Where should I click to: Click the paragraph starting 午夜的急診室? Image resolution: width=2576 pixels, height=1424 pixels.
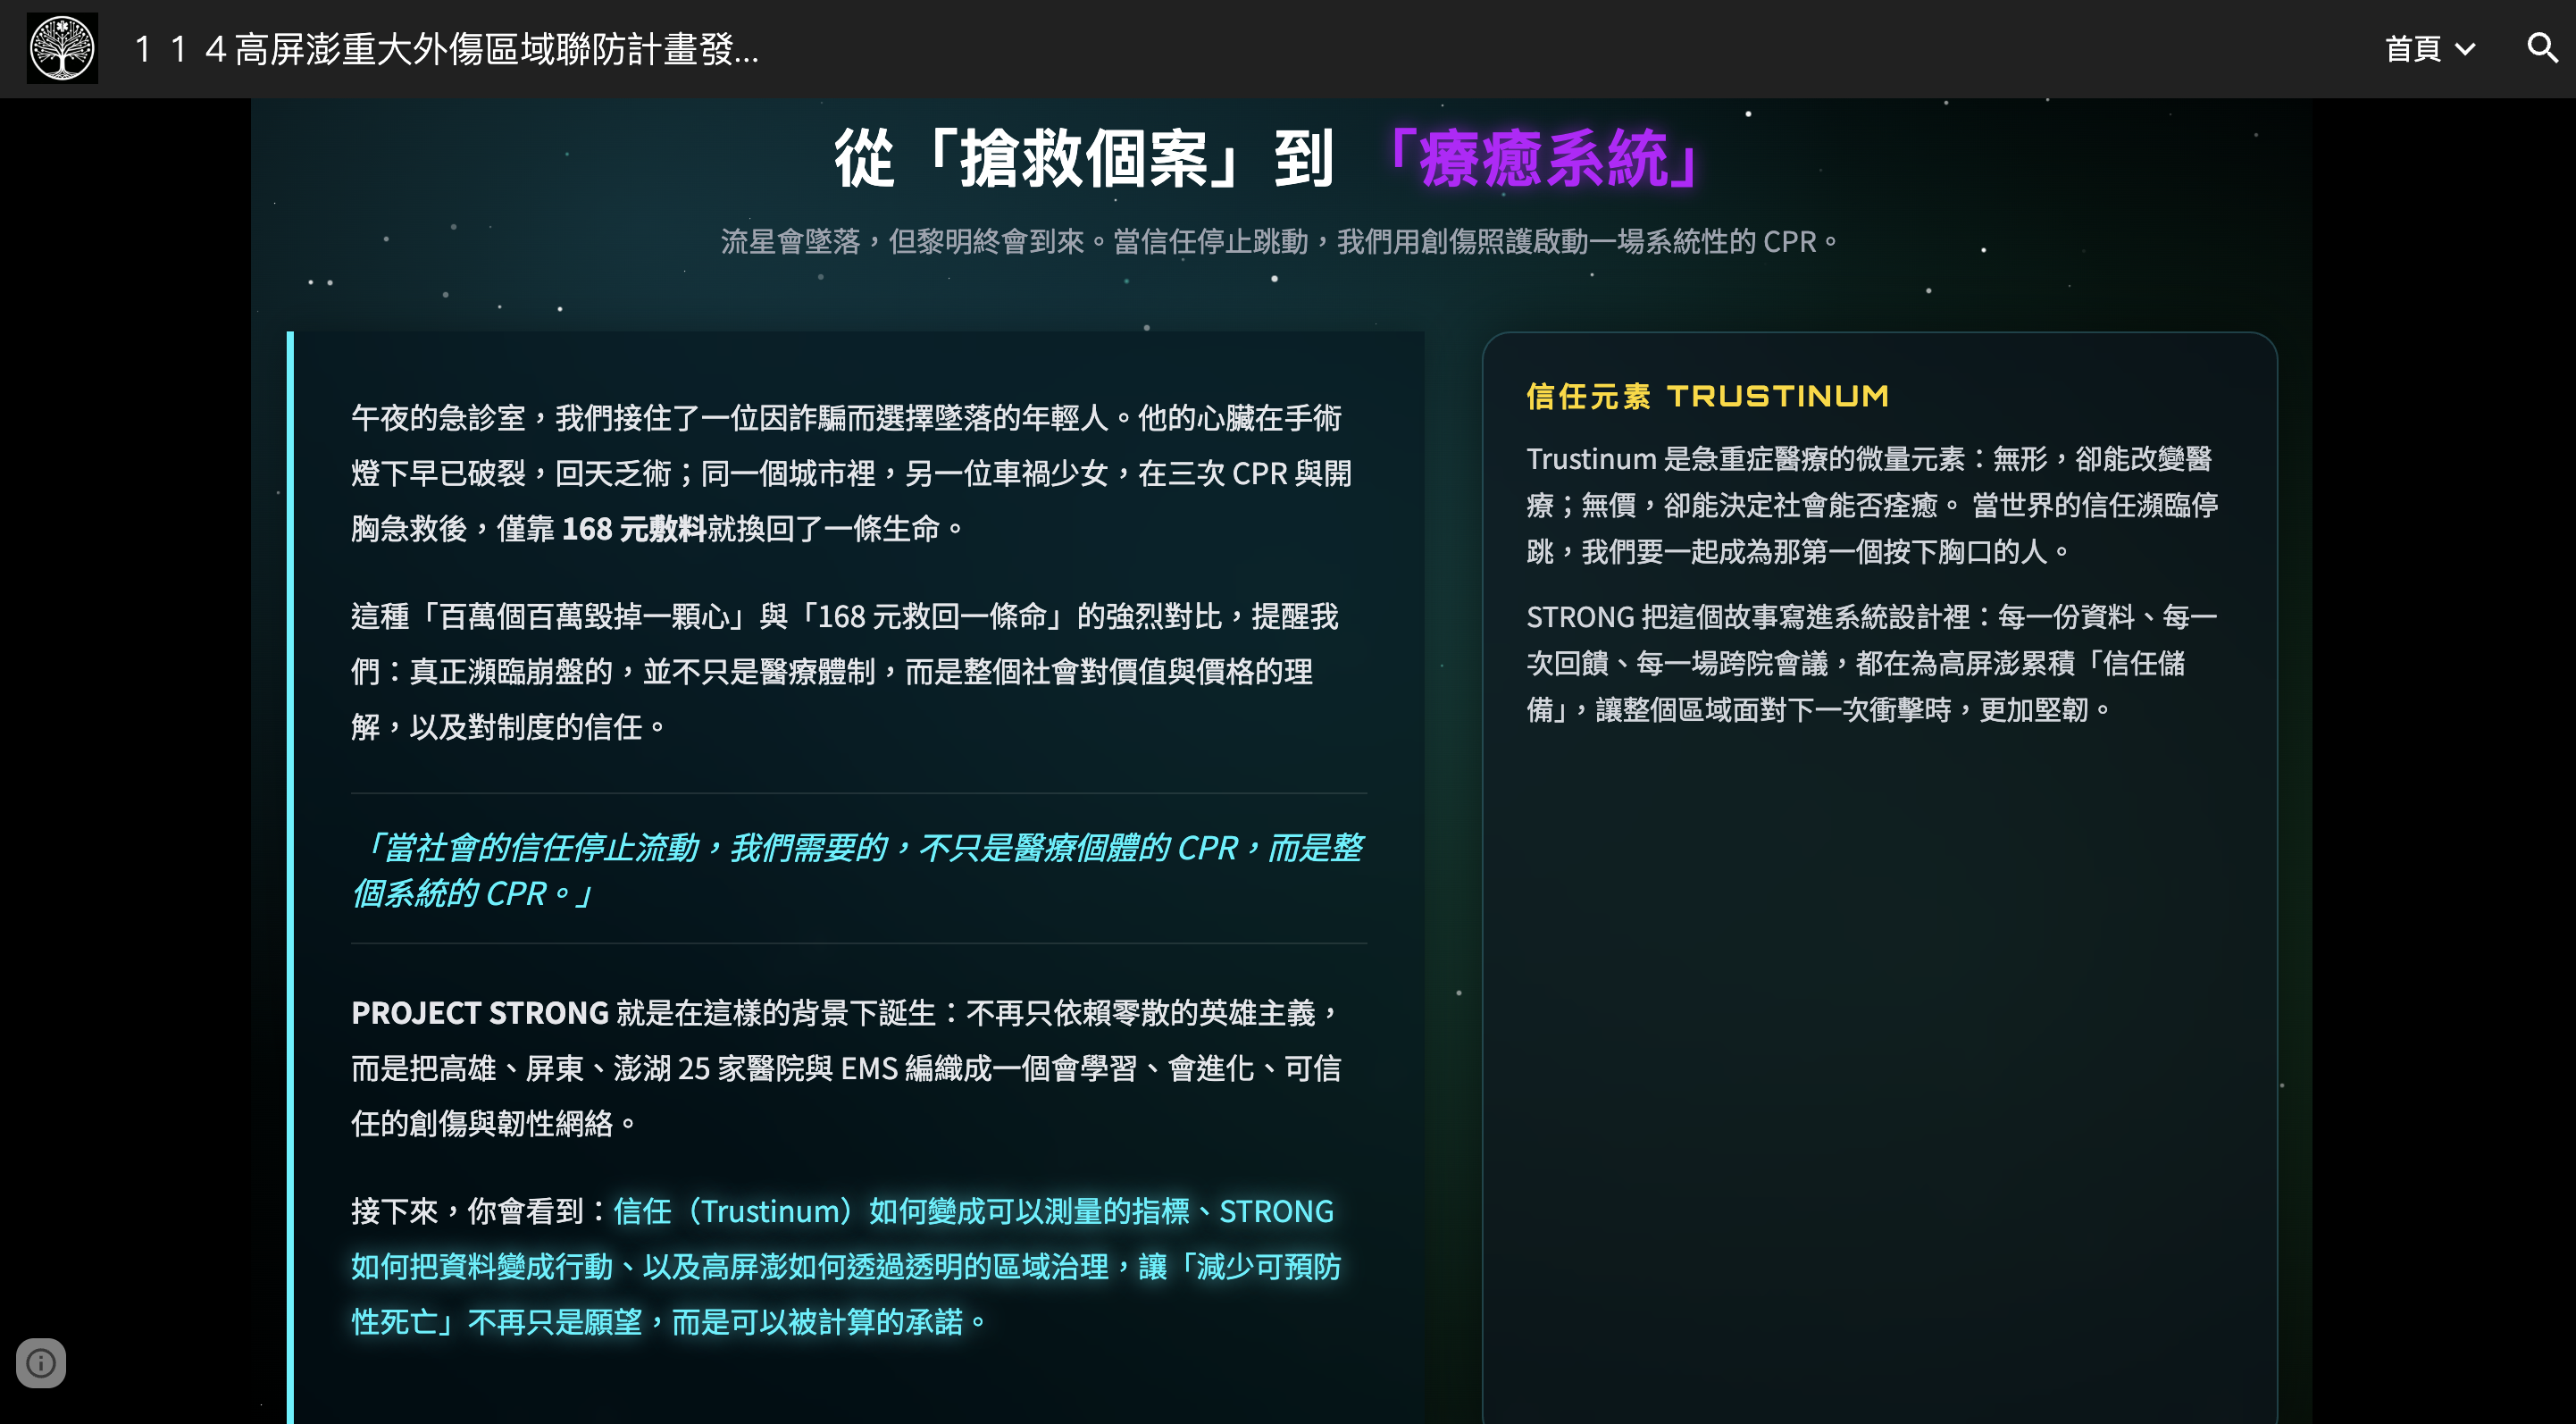[x=851, y=473]
